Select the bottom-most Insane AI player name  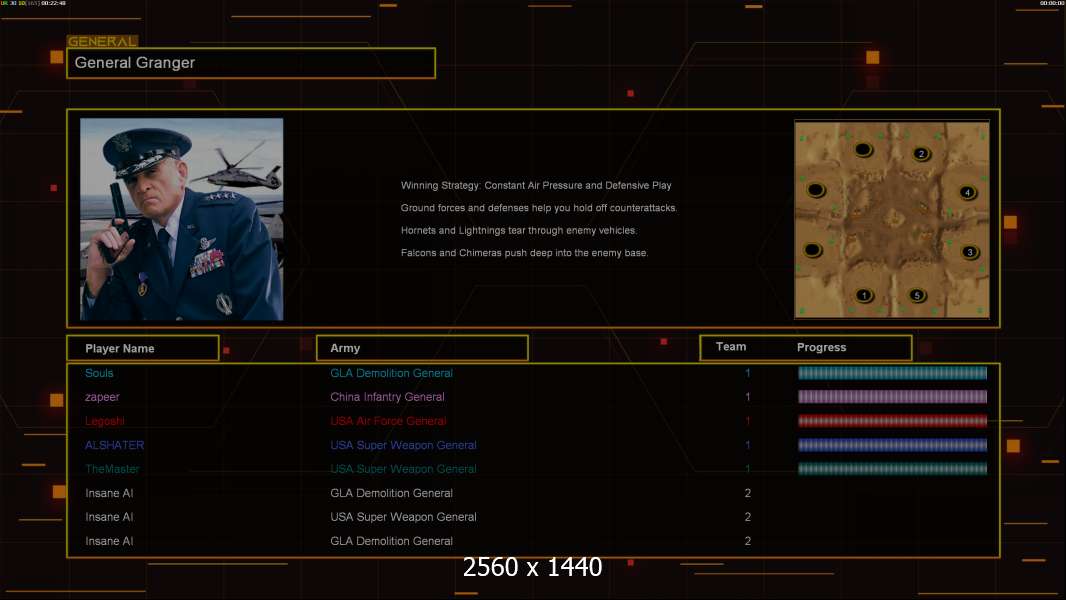tap(109, 541)
